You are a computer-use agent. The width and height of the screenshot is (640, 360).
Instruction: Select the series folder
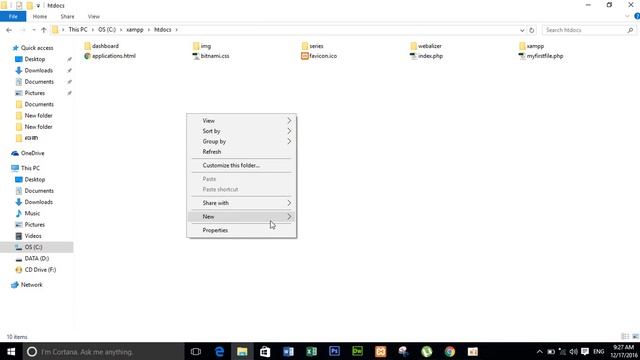312,46
